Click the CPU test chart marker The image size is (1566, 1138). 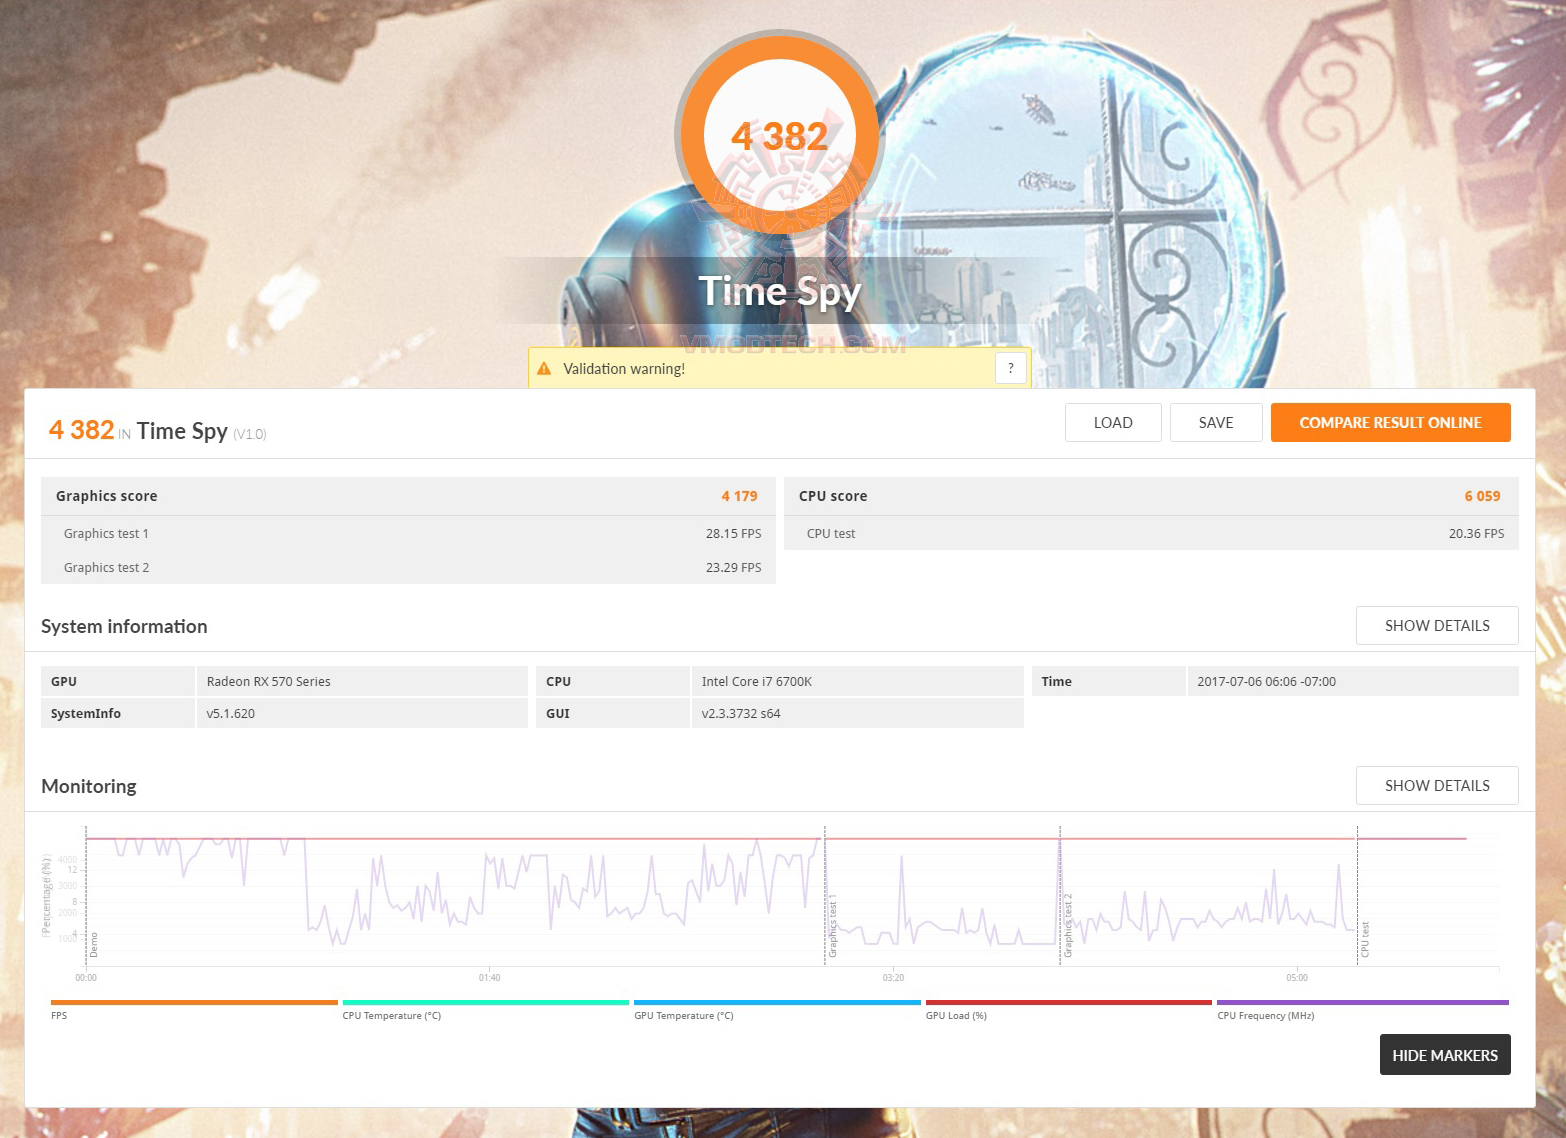pyautogui.click(x=1365, y=939)
